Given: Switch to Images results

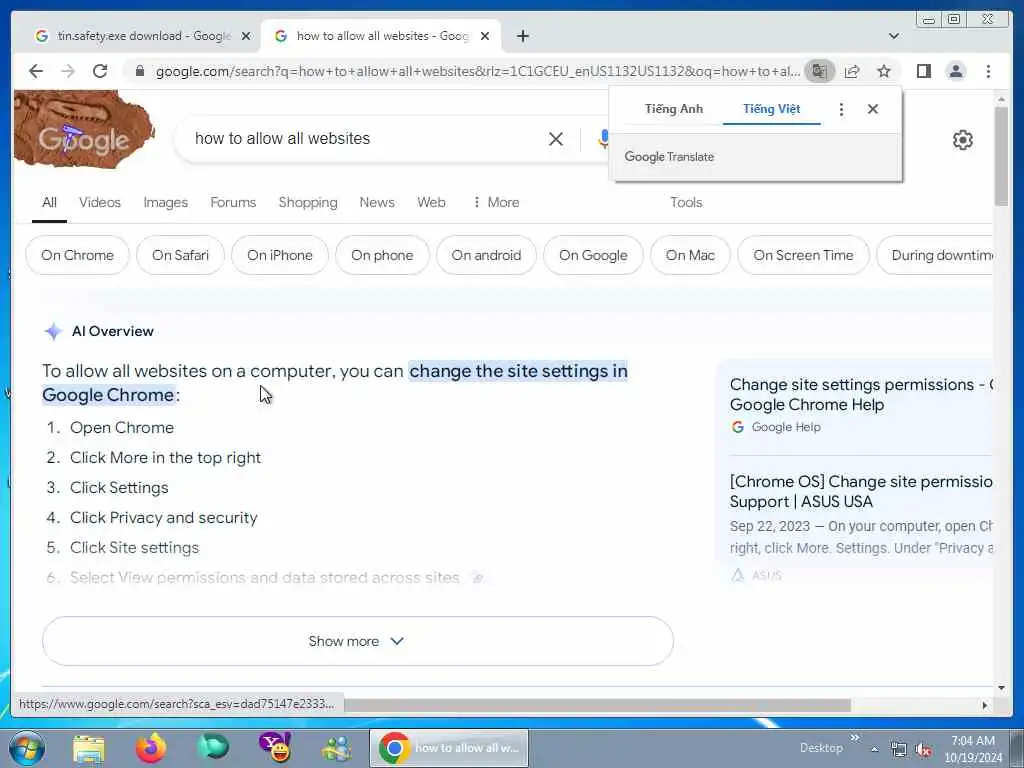Looking at the screenshot, I should [165, 202].
